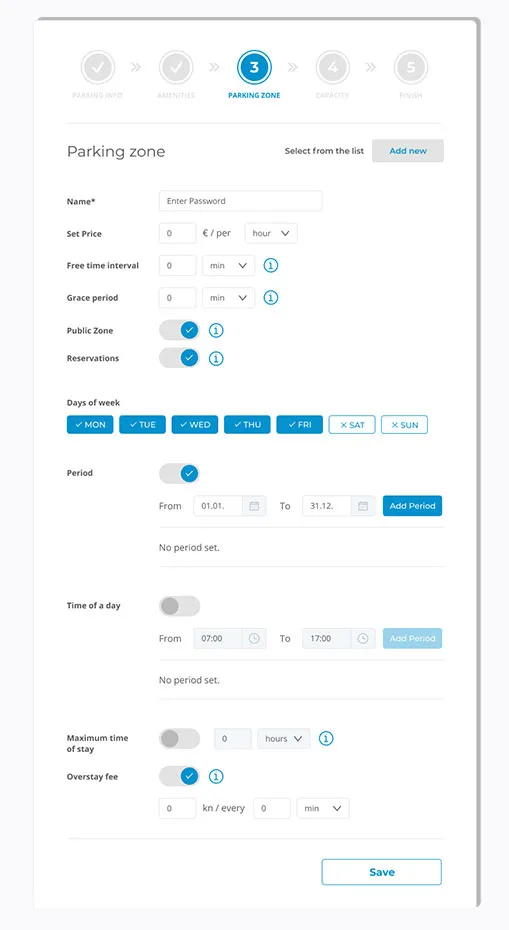
Task: Click info icon next to Free time interval
Action: (271, 265)
